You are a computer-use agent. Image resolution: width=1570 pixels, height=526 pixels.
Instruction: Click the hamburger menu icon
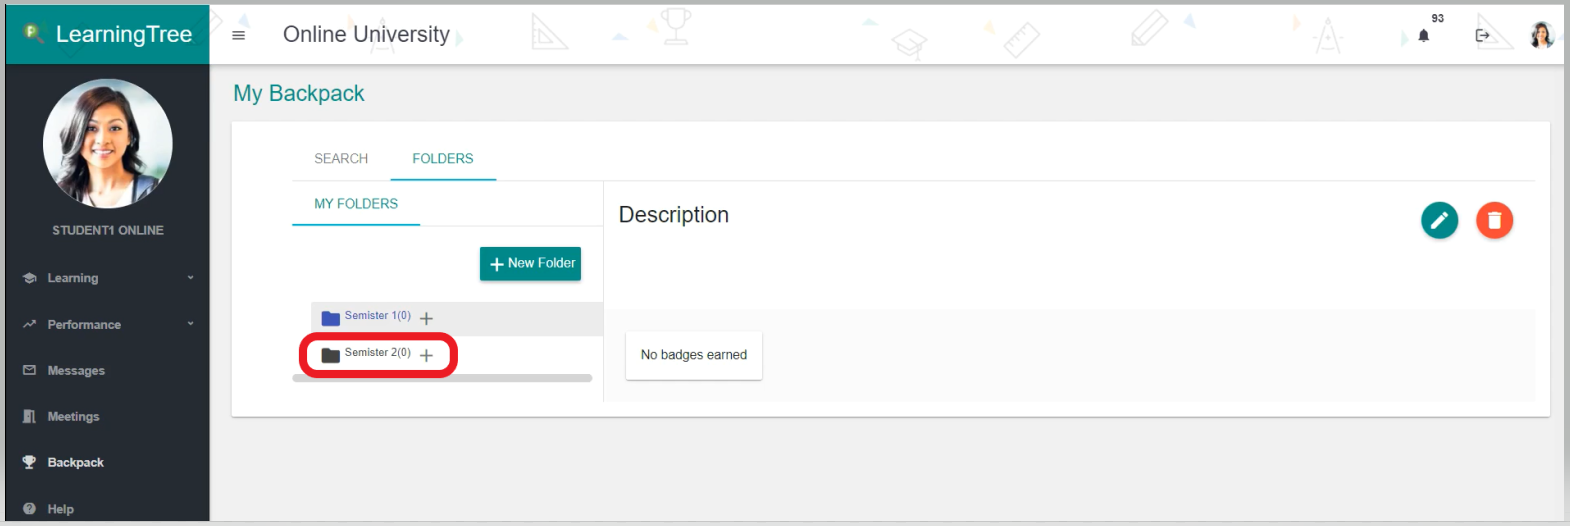[x=238, y=35]
